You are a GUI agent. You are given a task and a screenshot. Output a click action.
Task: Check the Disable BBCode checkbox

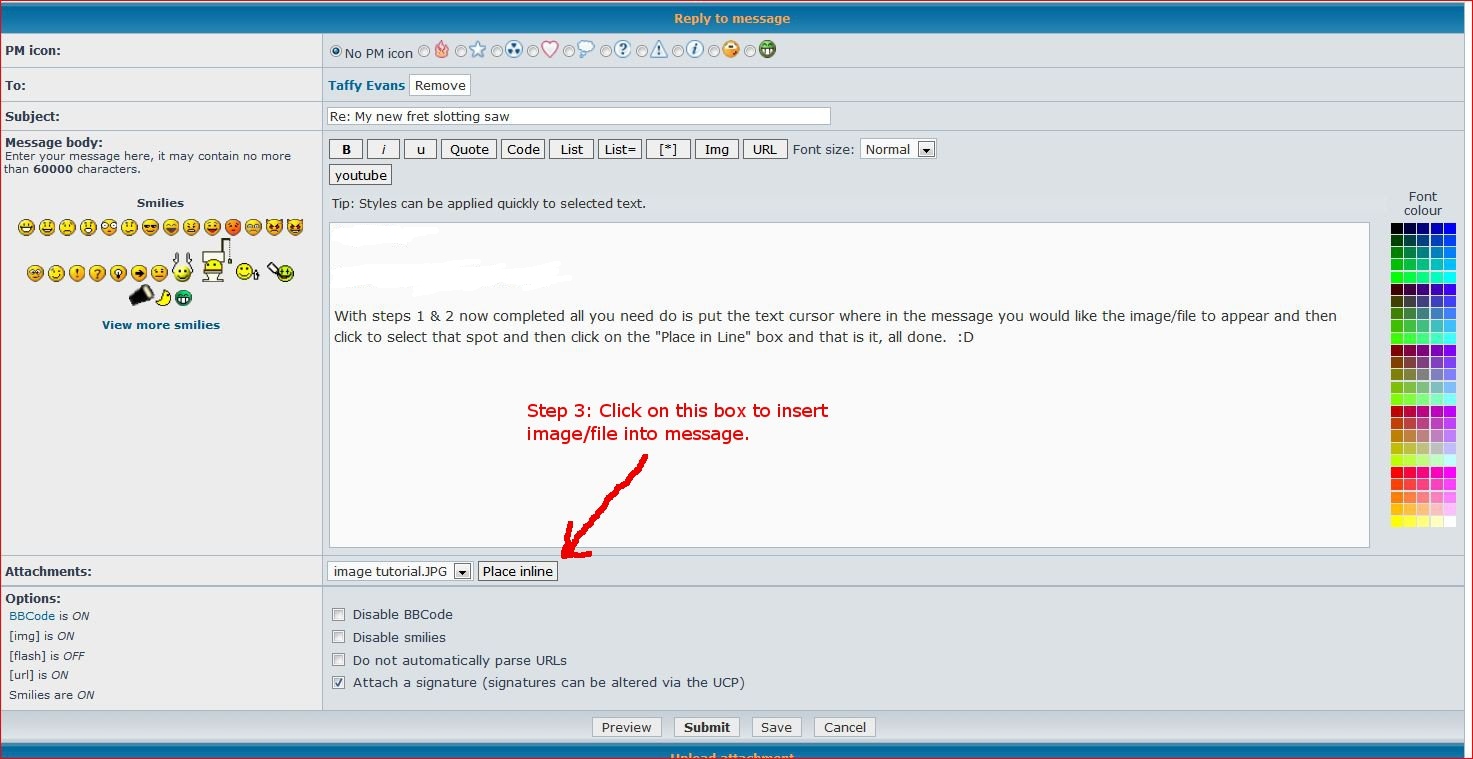point(339,615)
